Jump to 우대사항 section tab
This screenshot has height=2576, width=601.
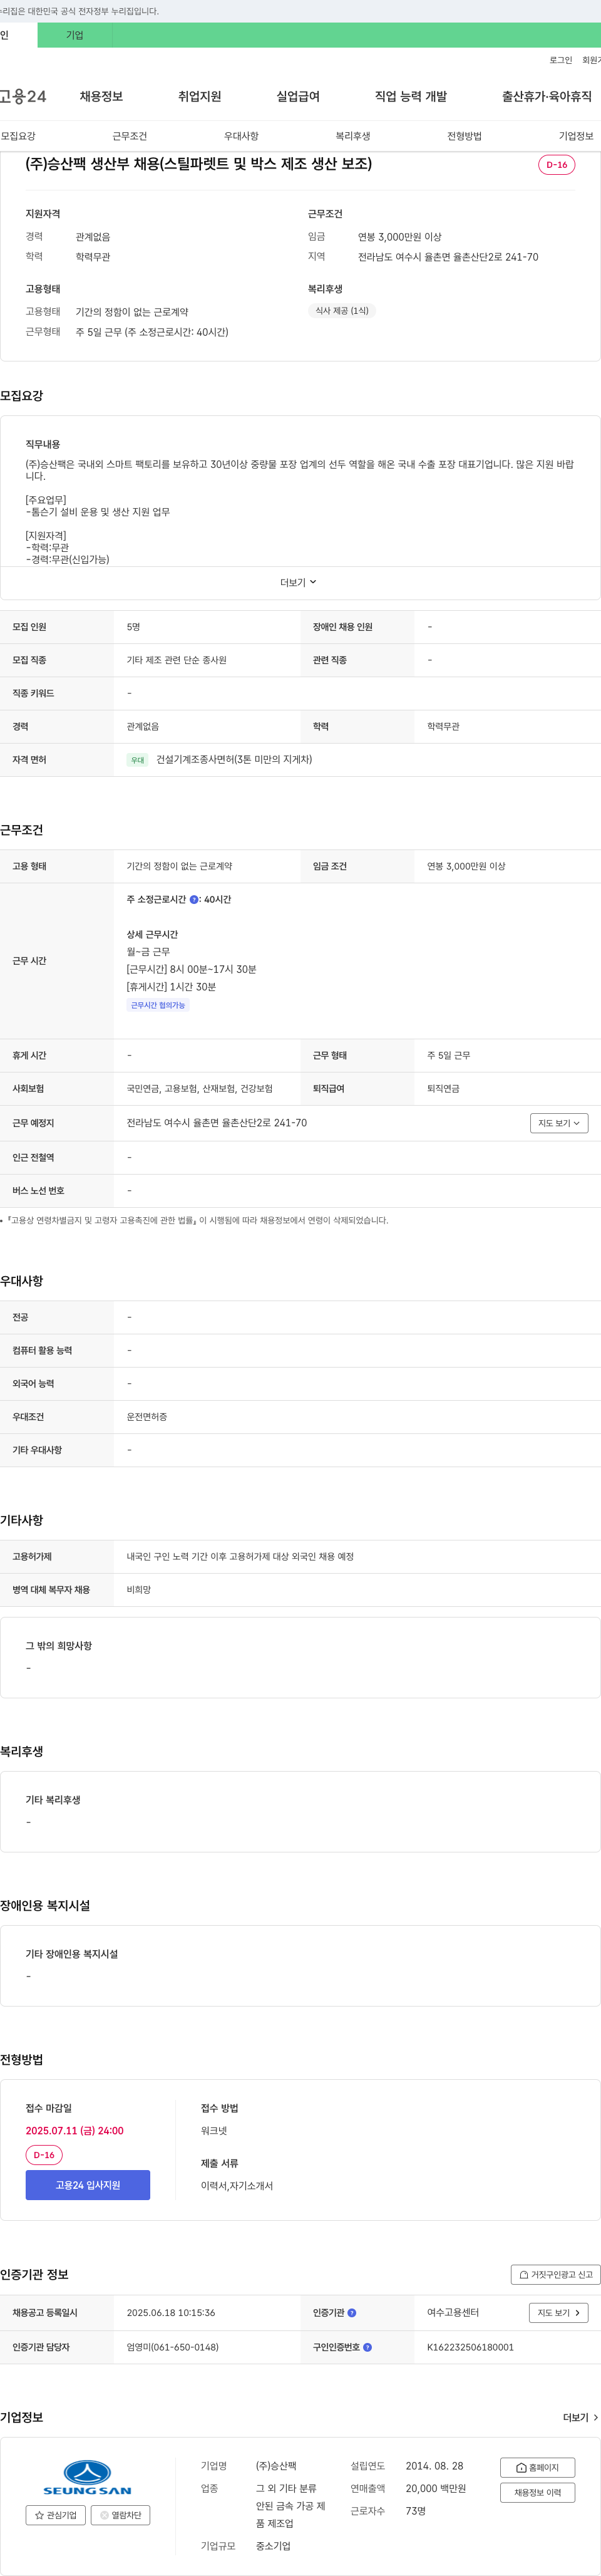coord(241,136)
